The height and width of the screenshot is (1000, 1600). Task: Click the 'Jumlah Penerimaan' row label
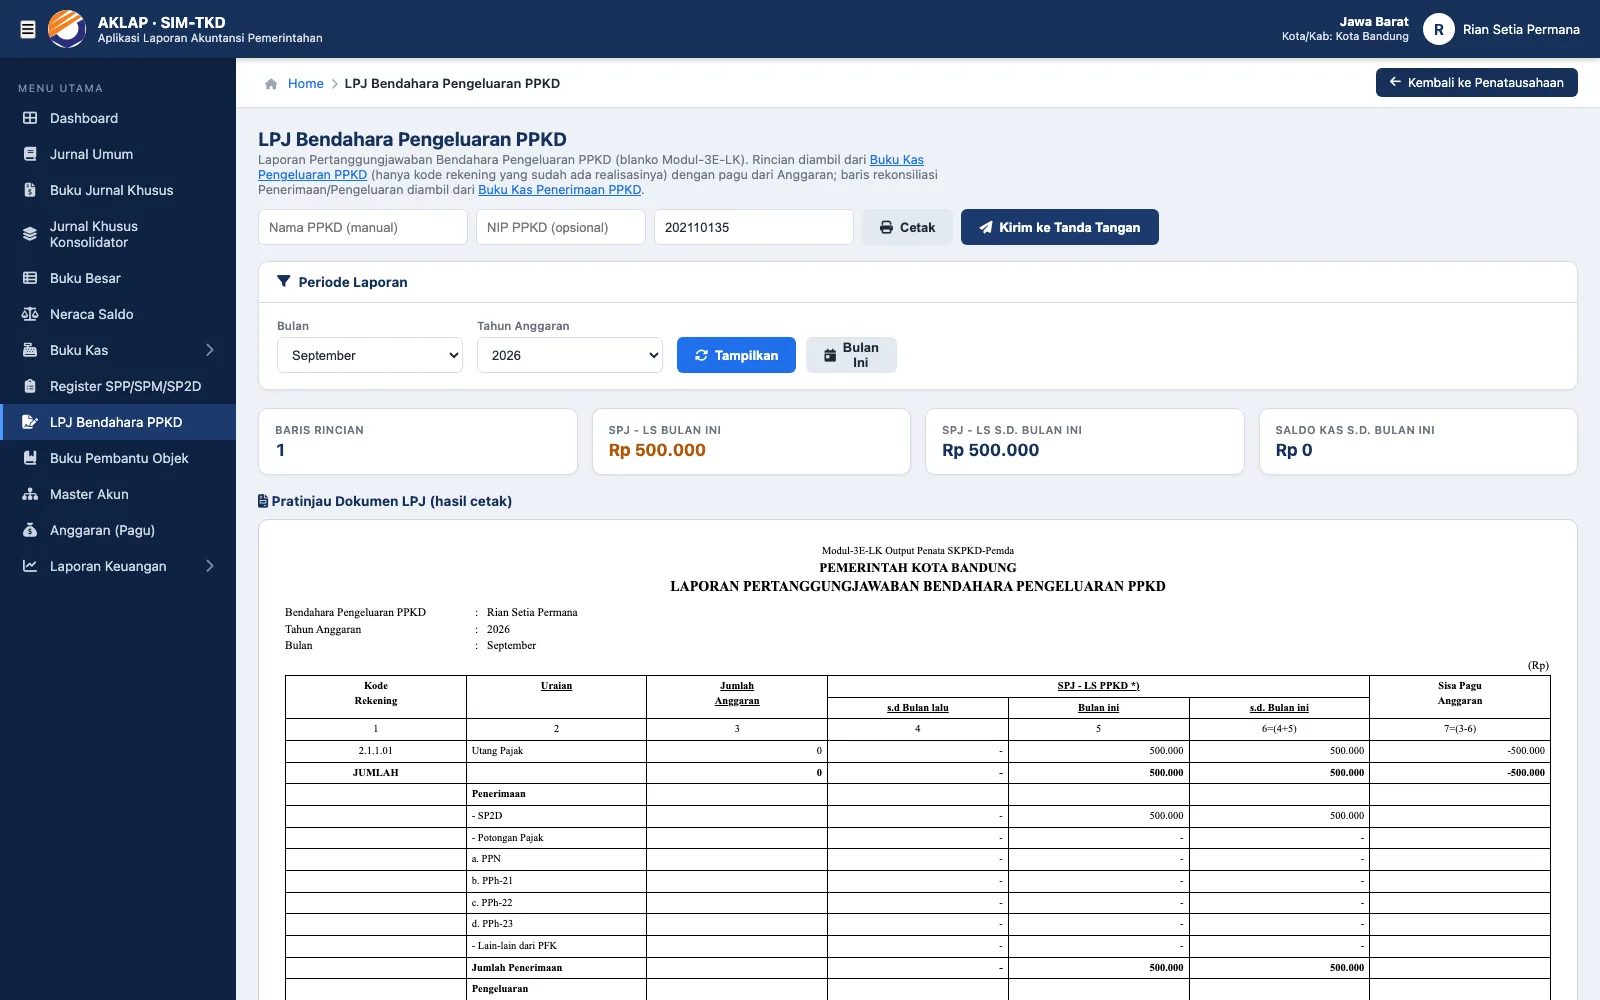coord(517,968)
